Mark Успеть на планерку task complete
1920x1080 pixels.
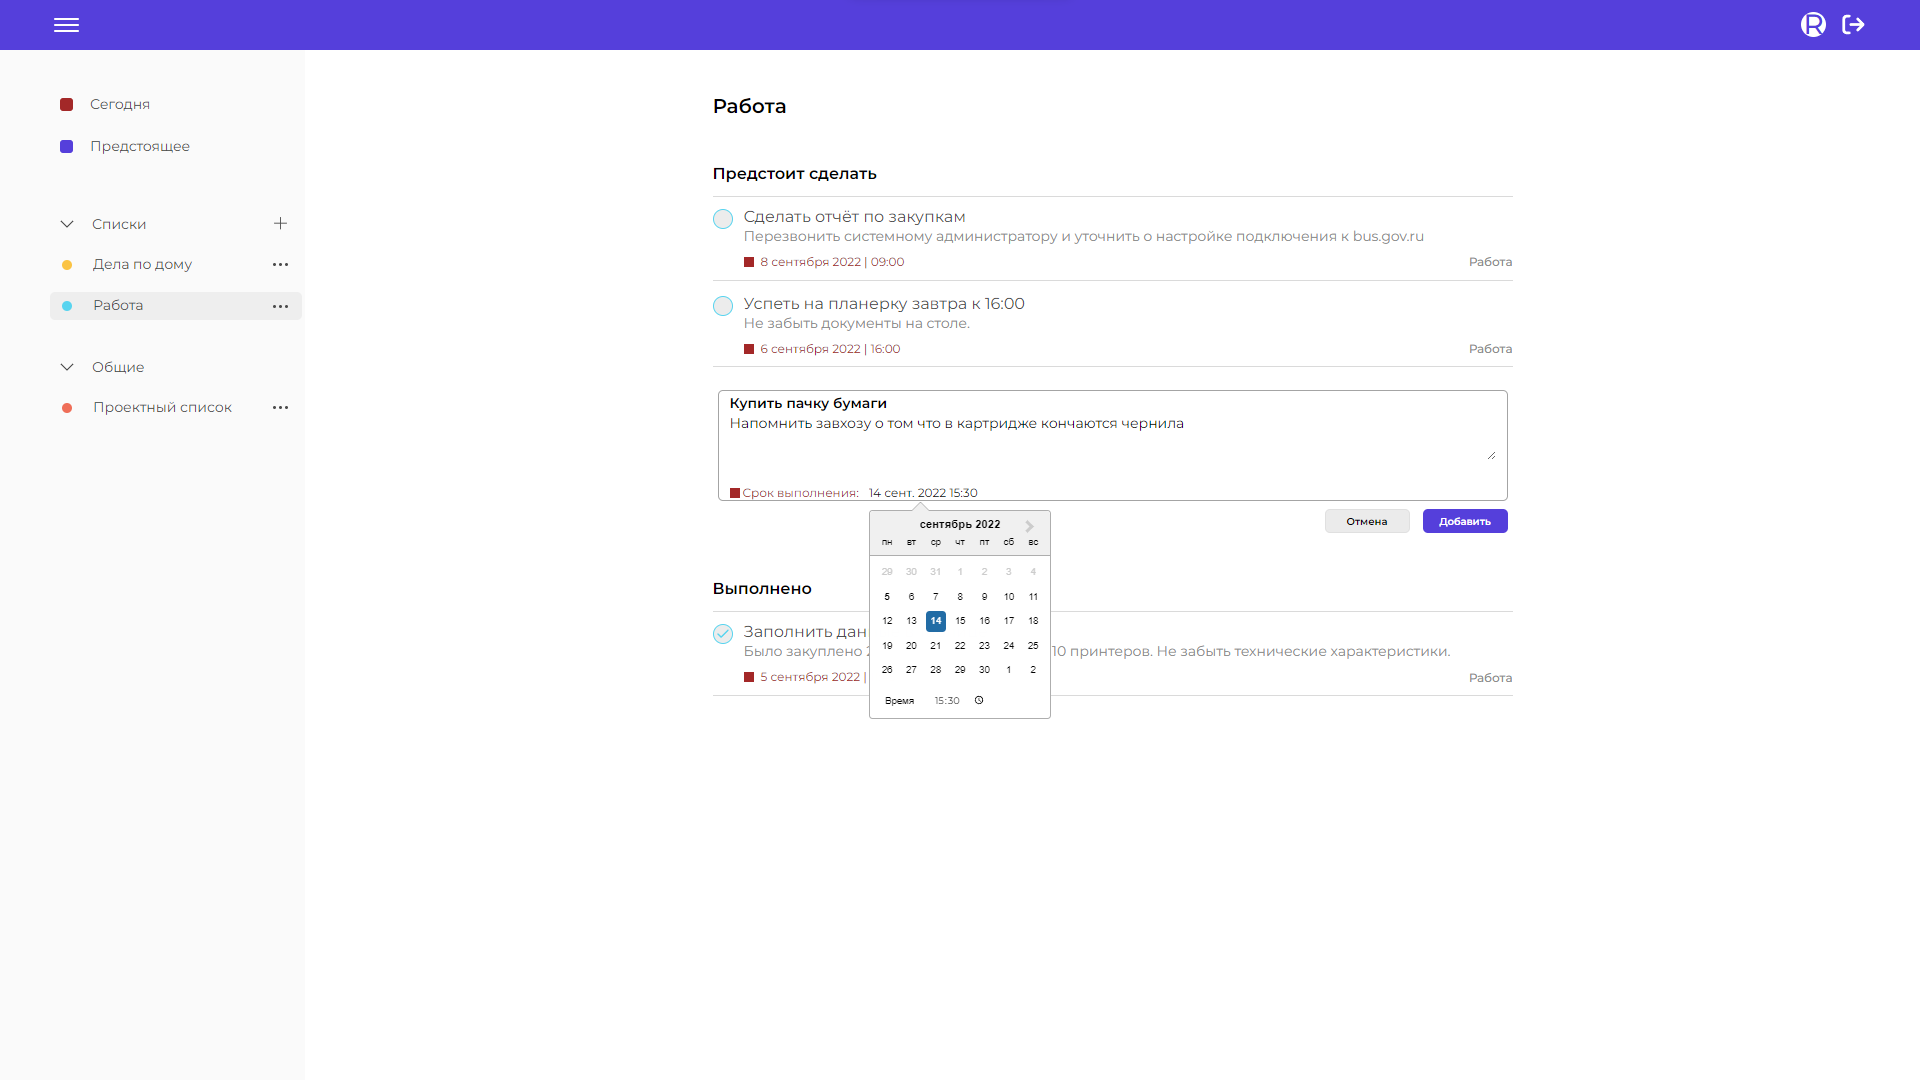click(723, 306)
